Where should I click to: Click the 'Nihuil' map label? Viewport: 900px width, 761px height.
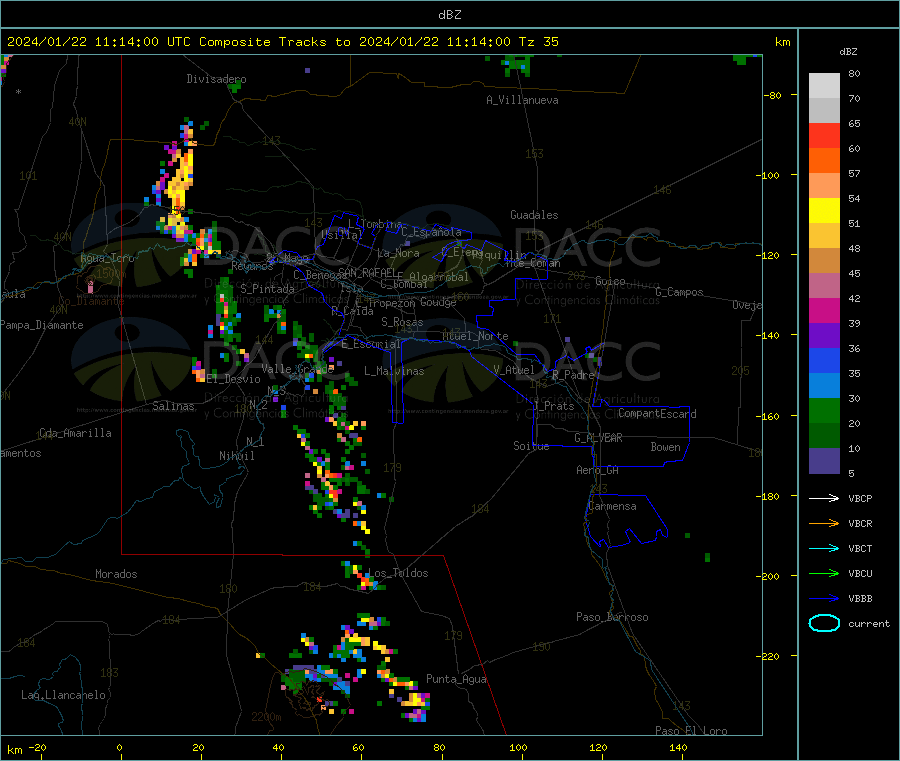point(236,456)
